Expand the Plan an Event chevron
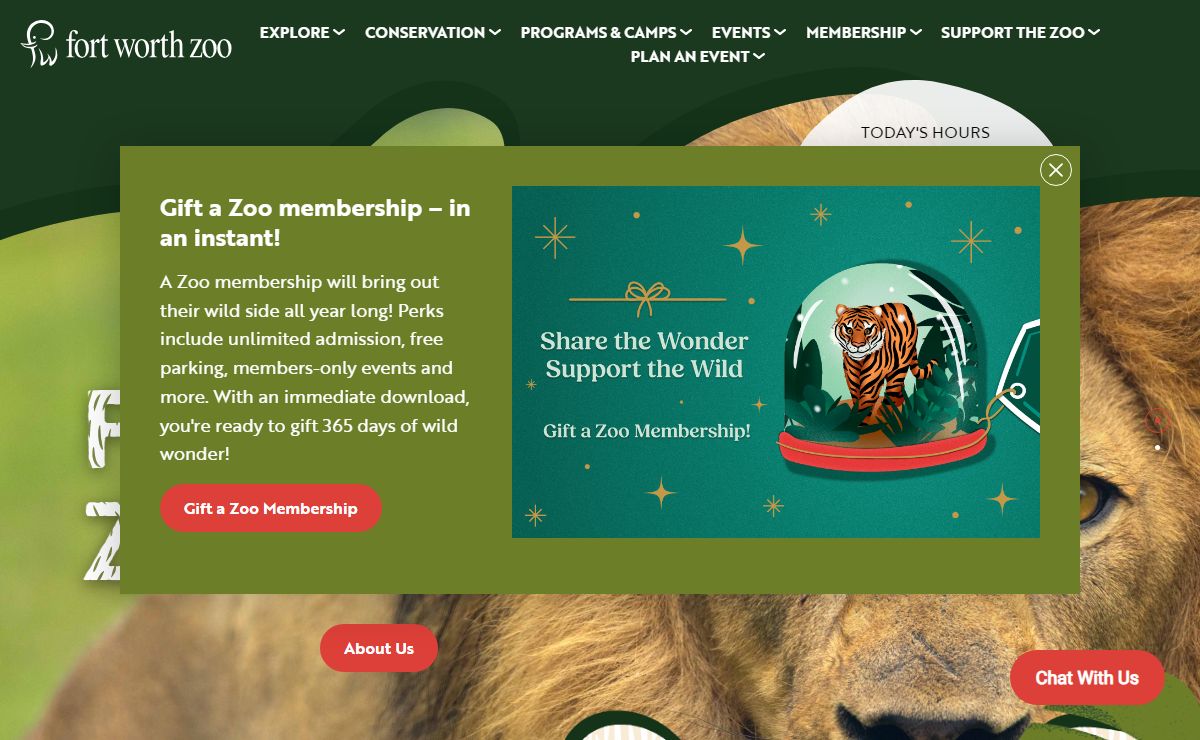Screen dimensions: 1200x740 pyautogui.click(x=759, y=56)
